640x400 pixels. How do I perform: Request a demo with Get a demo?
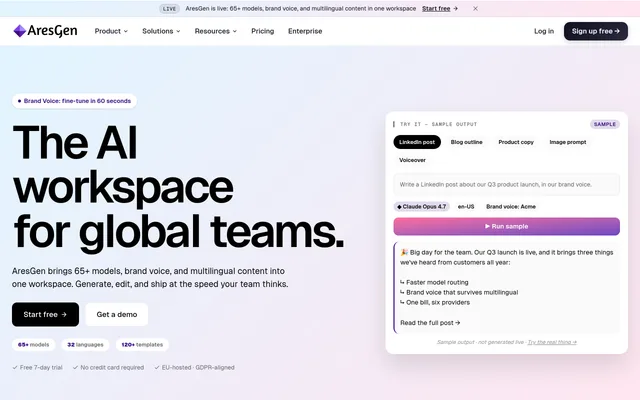pyautogui.click(x=117, y=314)
